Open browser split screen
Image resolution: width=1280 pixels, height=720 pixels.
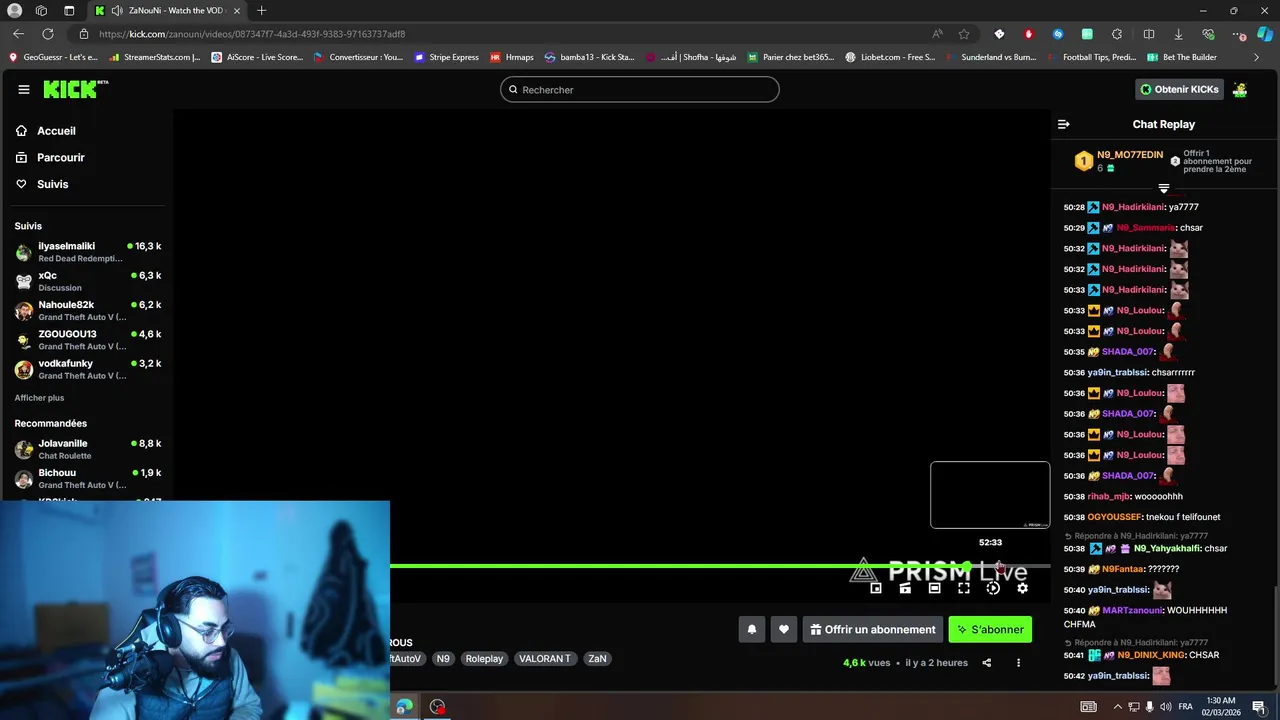tap(1149, 33)
